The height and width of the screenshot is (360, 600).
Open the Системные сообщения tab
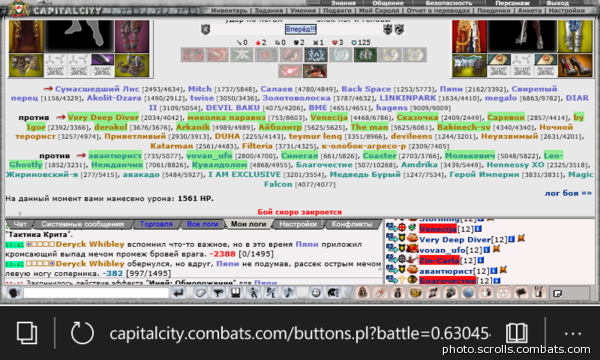[83, 224]
